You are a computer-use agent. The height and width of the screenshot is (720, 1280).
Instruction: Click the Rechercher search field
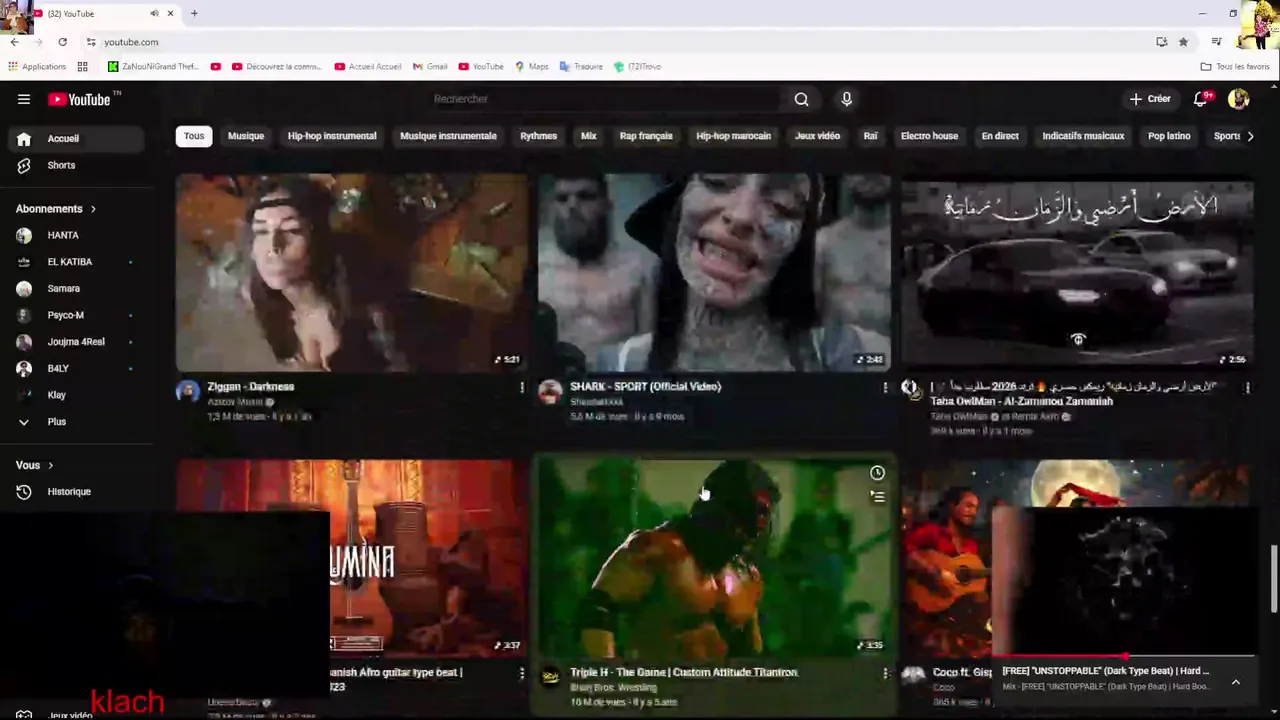[x=604, y=99]
